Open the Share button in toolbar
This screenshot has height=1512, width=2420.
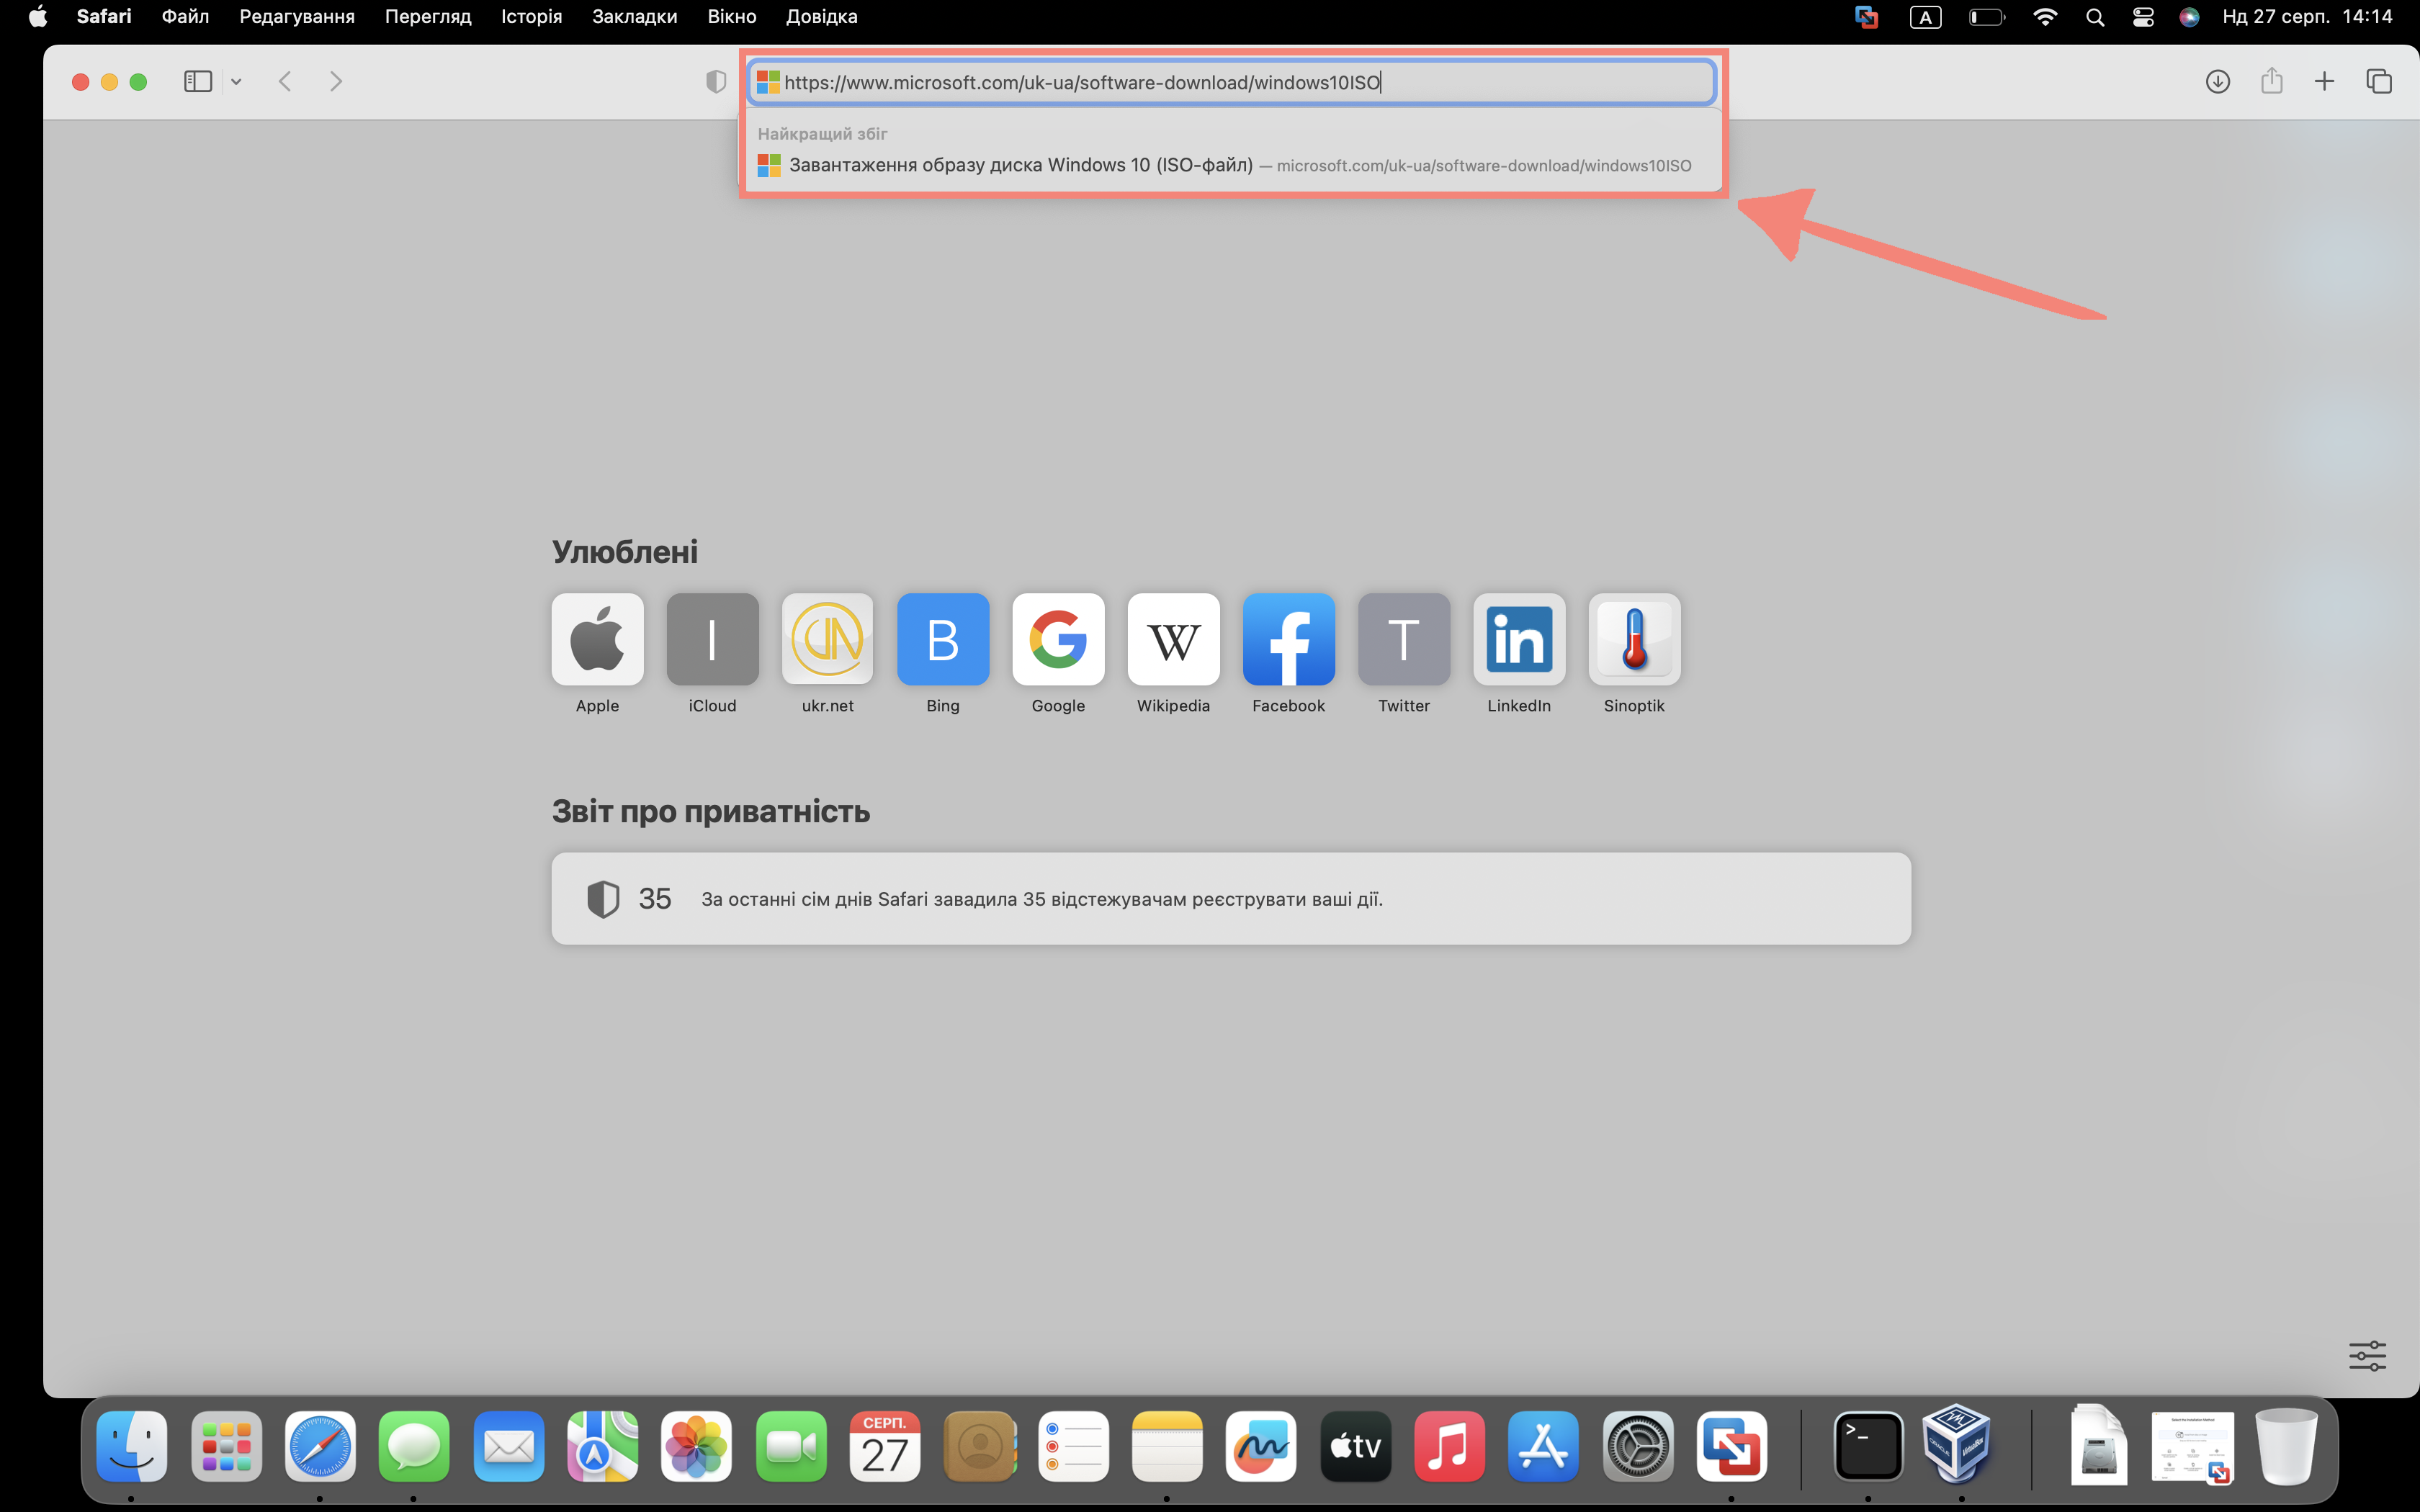pos(2271,81)
